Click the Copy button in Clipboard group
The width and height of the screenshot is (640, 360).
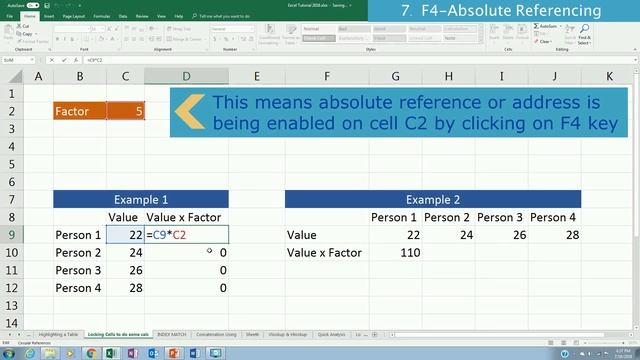pos(25,34)
